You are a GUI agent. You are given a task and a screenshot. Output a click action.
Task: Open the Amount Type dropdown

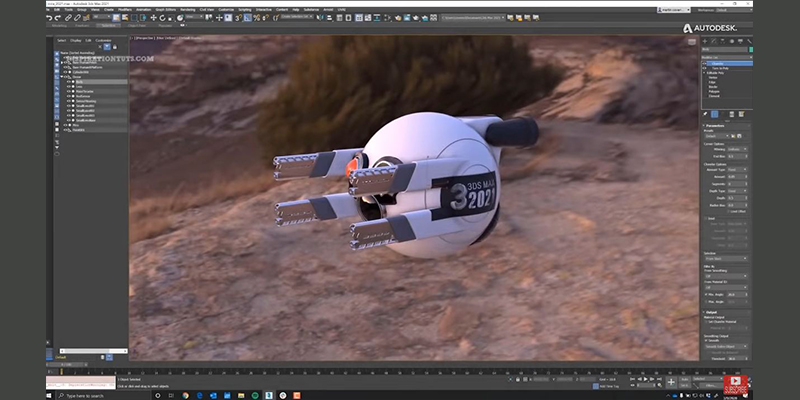click(x=737, y=169)
